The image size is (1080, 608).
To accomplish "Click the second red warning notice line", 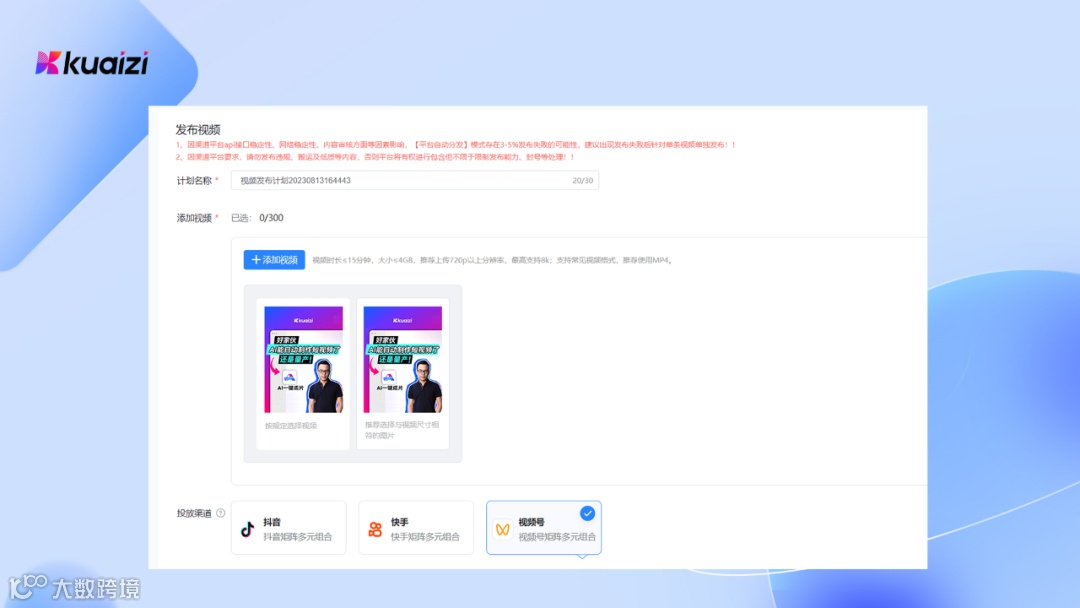I will (x=375, y=157).
